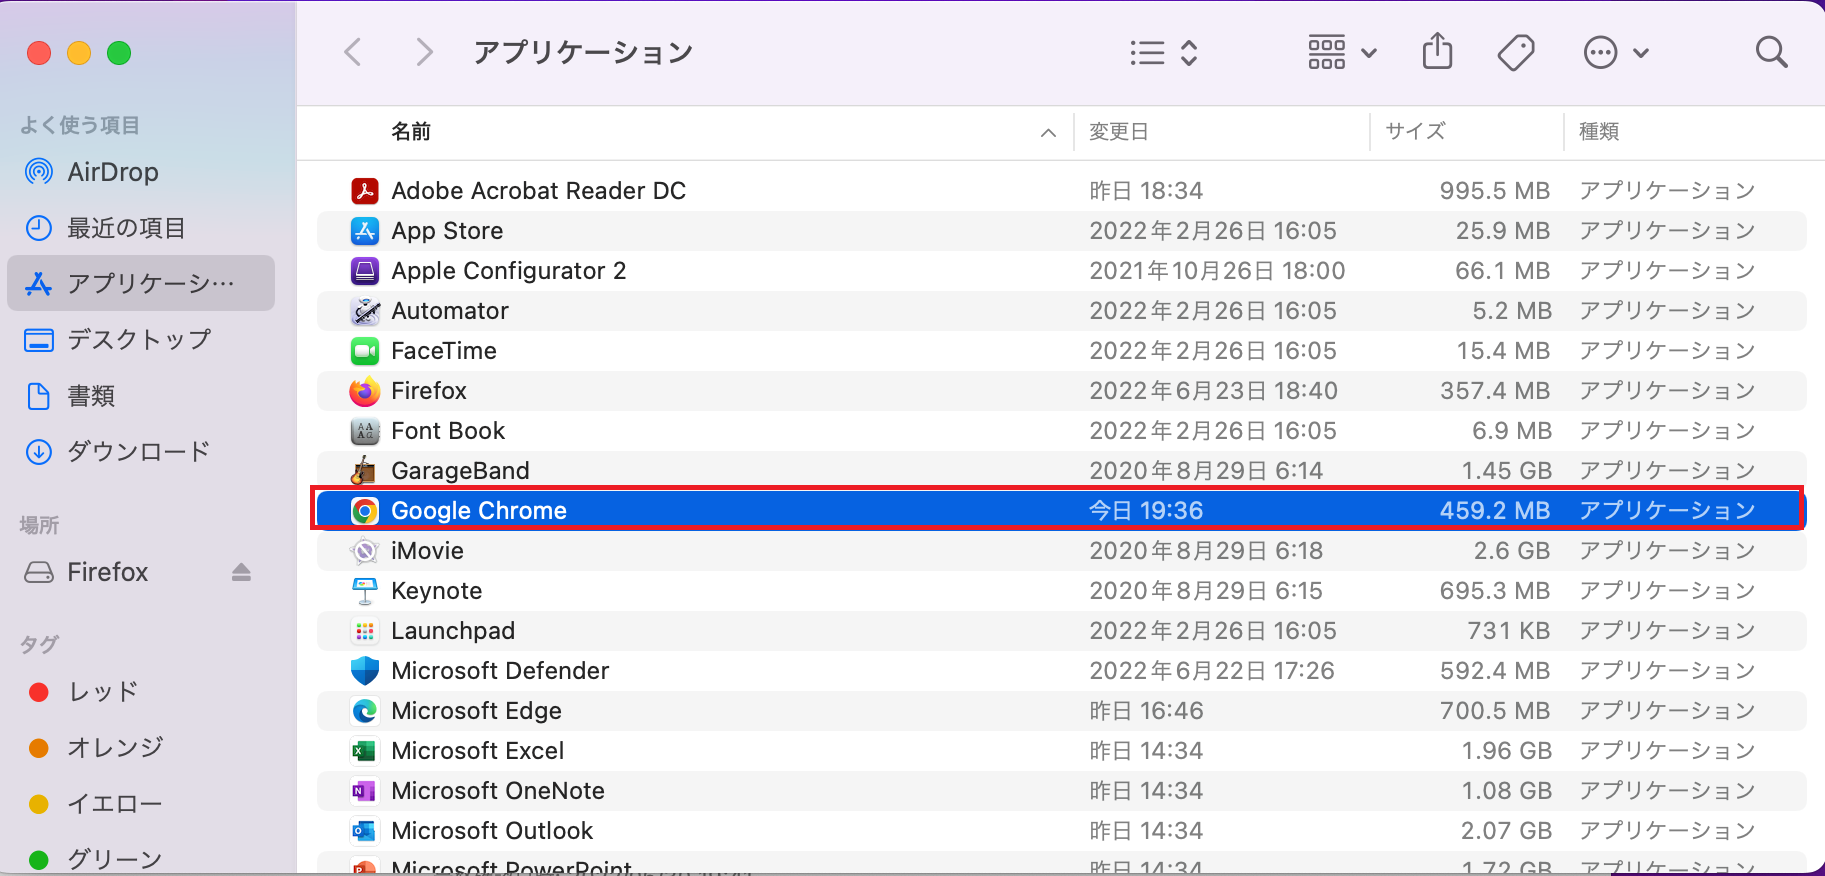Select the グリーン tag
The width and height of the screenshot is (1825, 876).
[141, 858]
